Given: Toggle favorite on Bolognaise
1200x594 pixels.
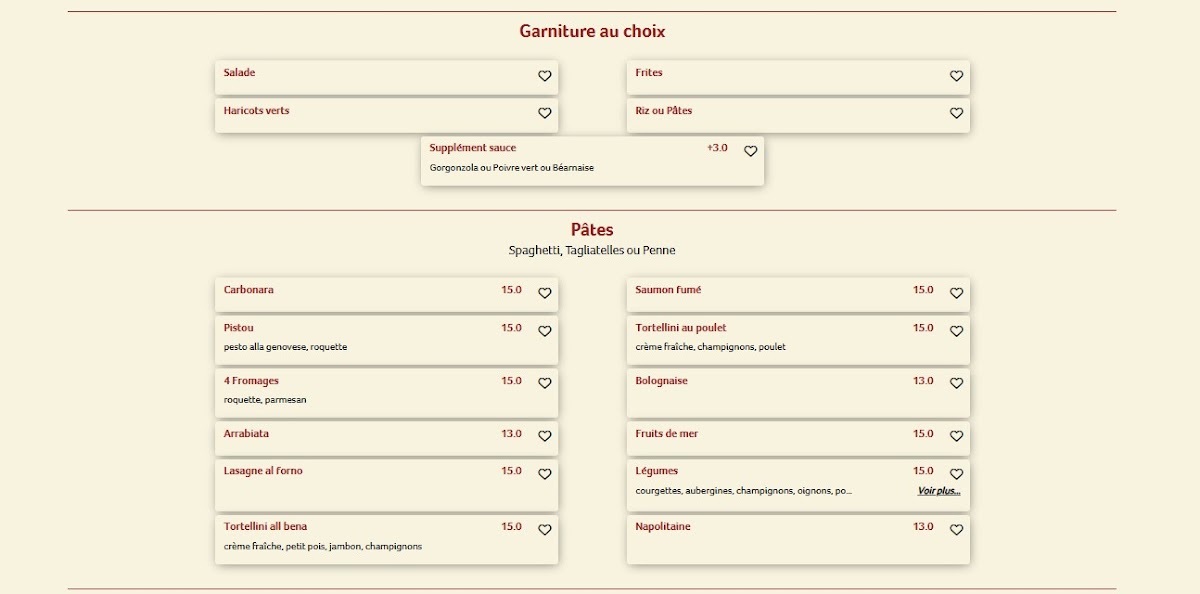Looking at the screenshot, I should coord(956,383).
